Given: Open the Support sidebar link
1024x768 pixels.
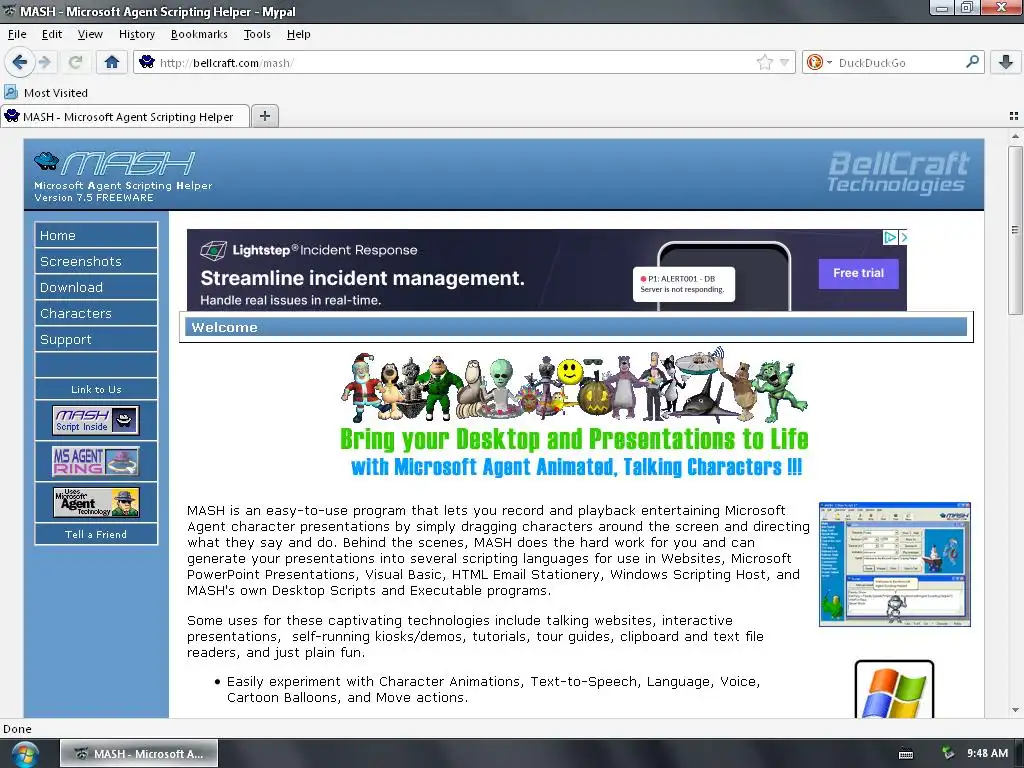Looking at the screenshot, I should pos(96,340).
